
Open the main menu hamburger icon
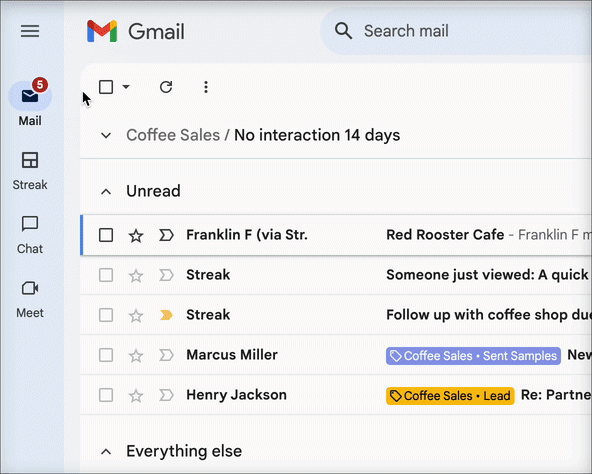click(30, 31)
